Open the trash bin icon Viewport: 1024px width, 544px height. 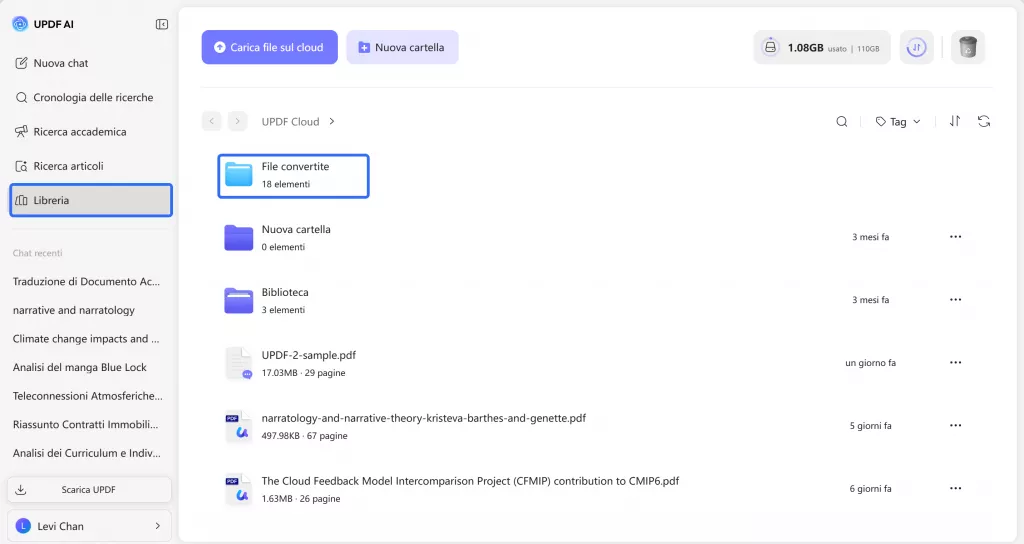click(x=967, y=47)
